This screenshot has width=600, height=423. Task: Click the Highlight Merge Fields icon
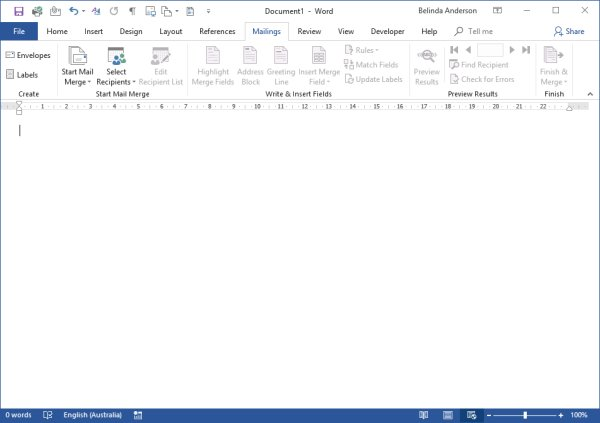coord(213,66)
